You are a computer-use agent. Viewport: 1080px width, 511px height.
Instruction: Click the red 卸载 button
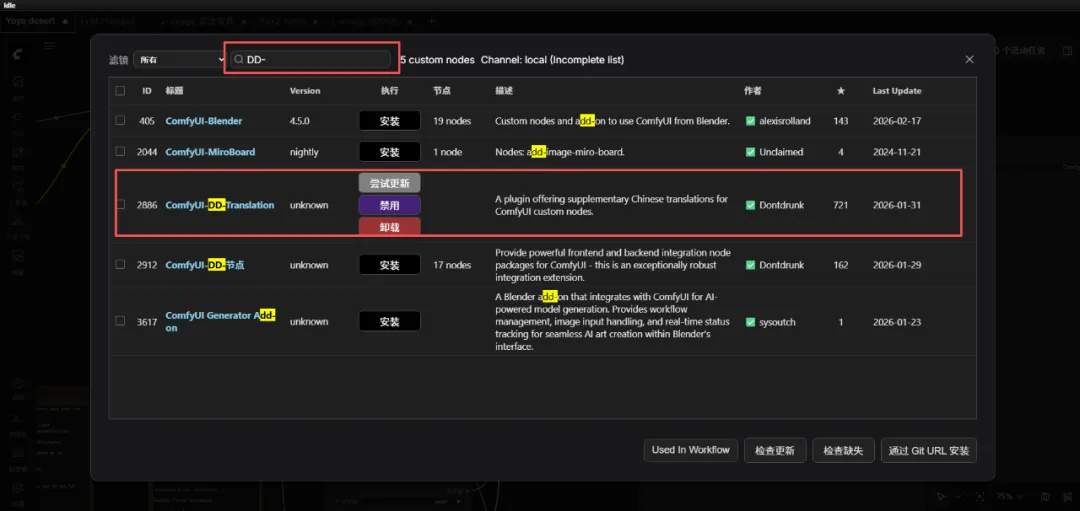(x=389, y=227)
